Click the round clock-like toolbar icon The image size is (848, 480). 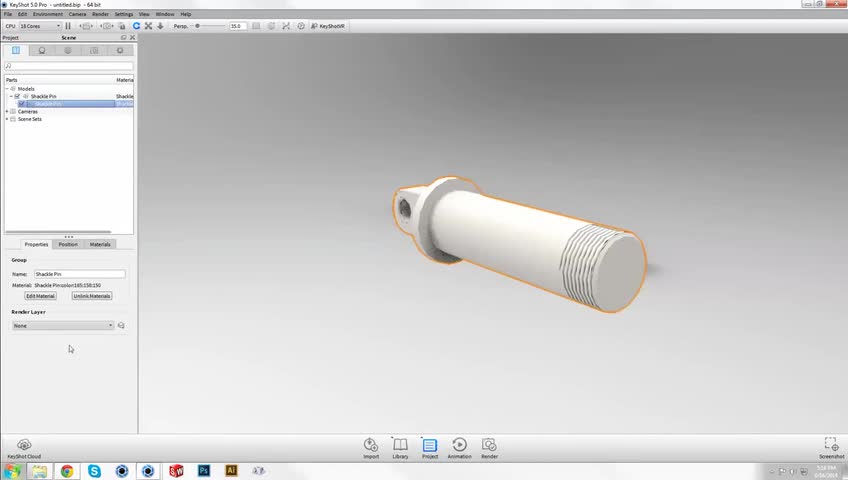(301, 26)
